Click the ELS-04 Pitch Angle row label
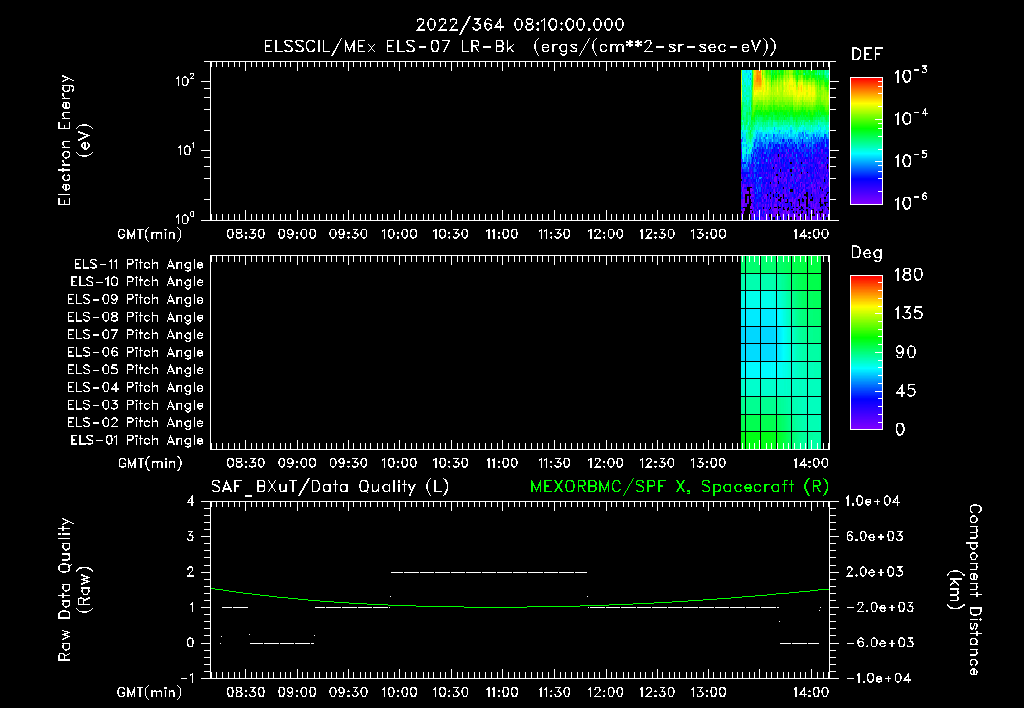The image size is (1024, 708). point(135,387)
